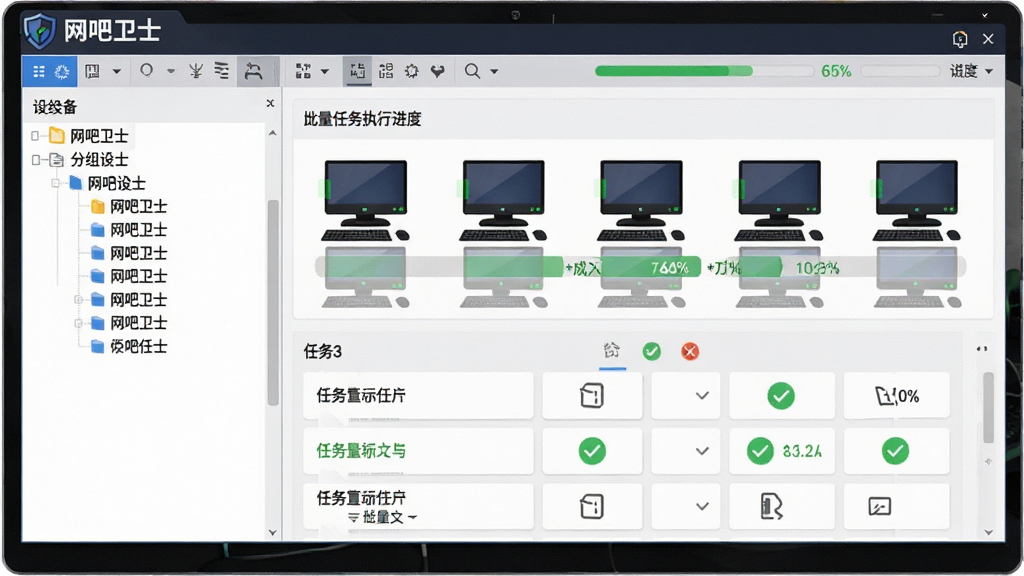Image resolution: width=1024 pixels, height=576 pixels.
Task: Click the title bar icon left of close
Action: pyautogui.click(x=959, y=39)
